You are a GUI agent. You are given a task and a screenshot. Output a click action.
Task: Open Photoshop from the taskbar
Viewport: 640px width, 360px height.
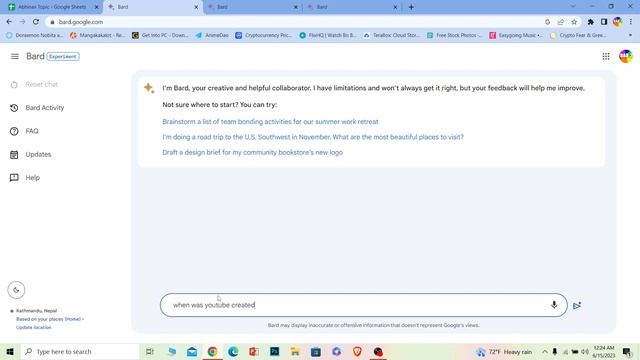click(x=274, y=351)
